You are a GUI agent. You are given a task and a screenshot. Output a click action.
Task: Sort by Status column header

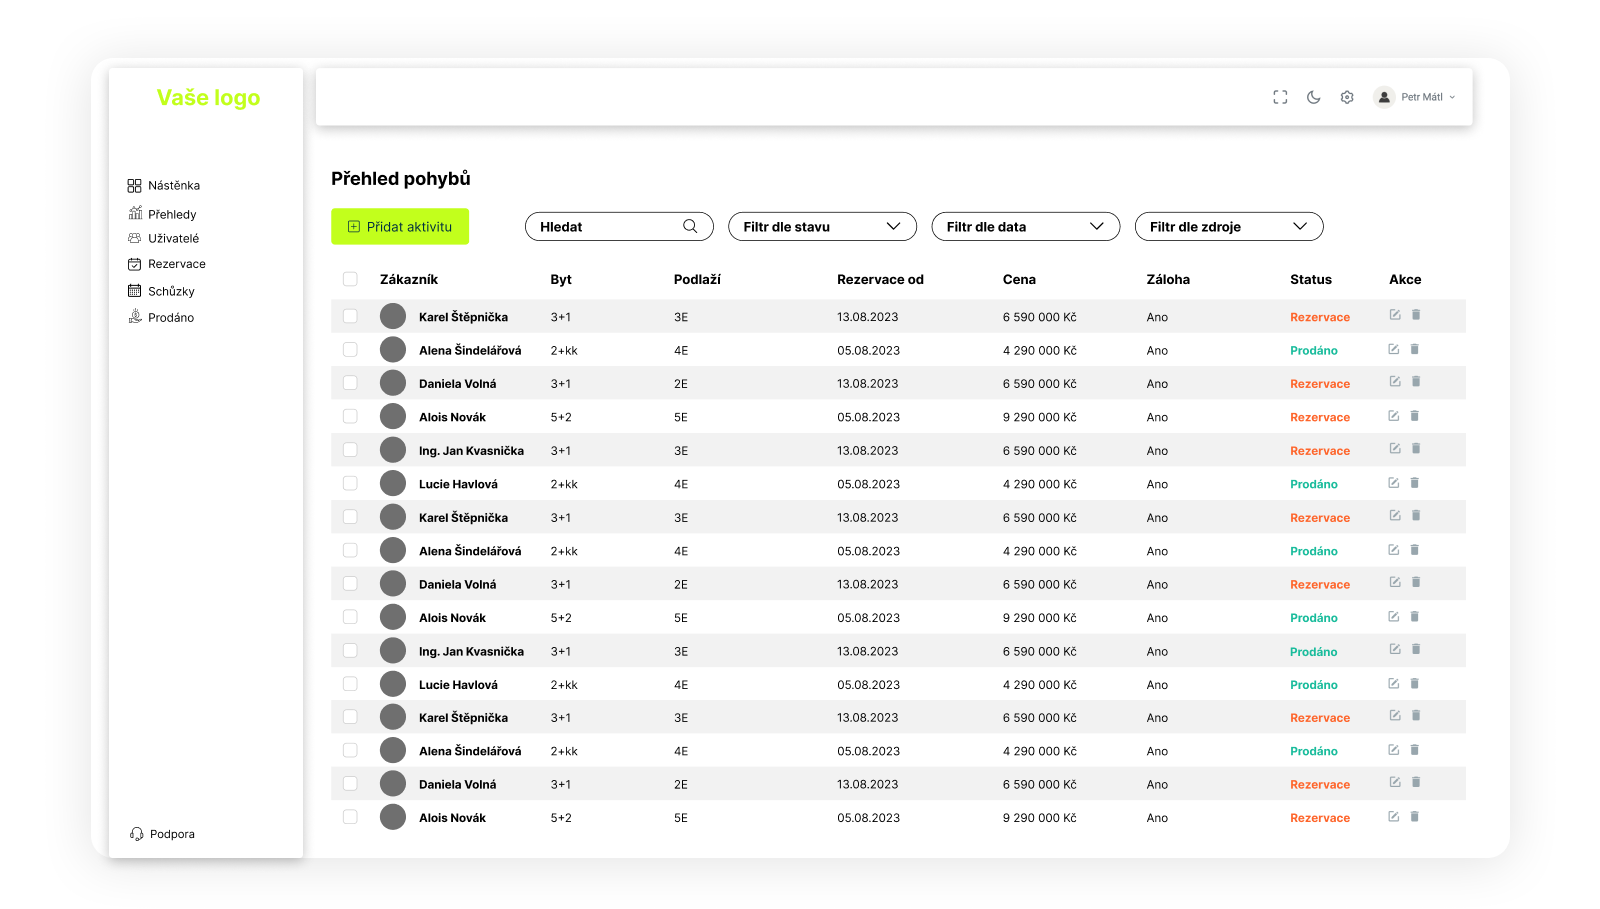(1311, 280)
